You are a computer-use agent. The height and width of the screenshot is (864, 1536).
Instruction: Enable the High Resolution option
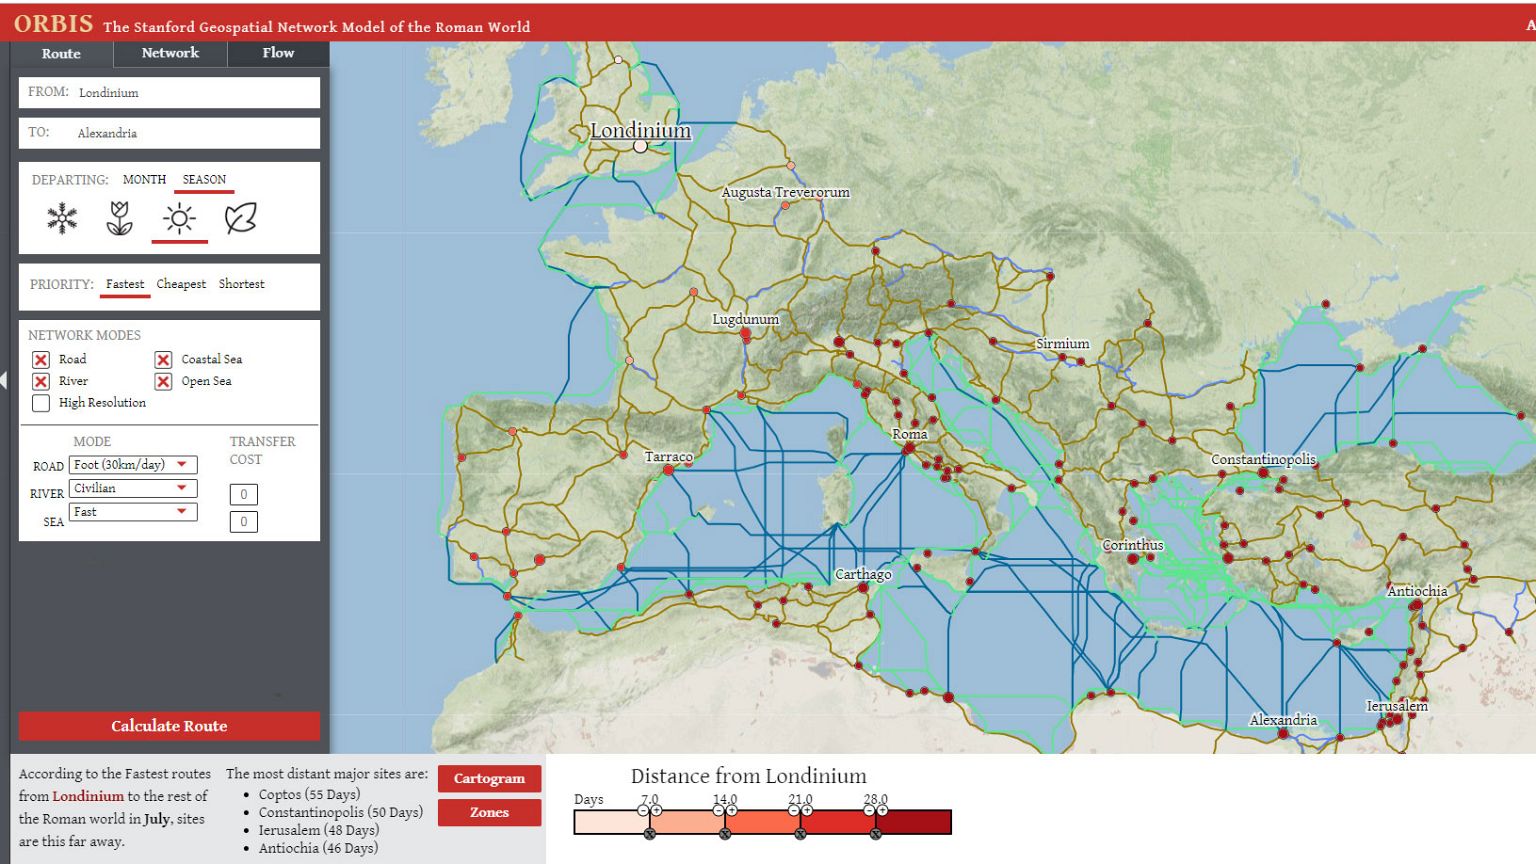click(x=40, y=403)
